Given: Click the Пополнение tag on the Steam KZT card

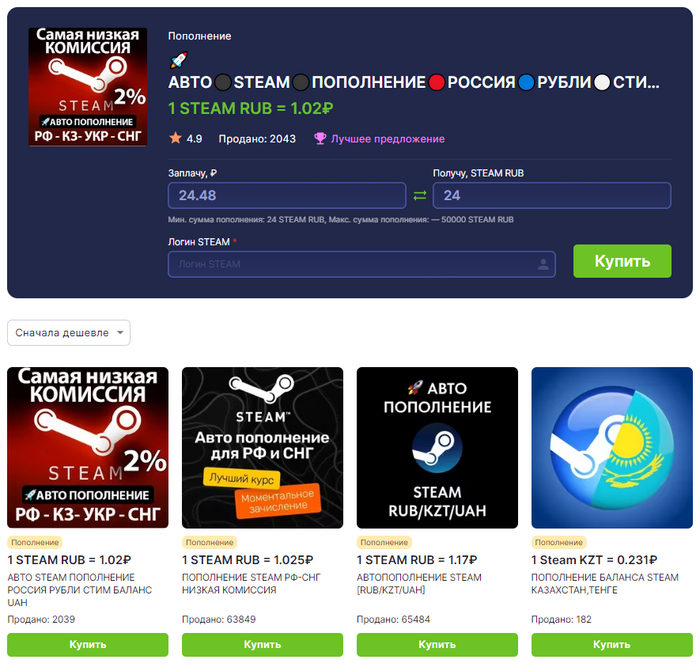Looking at the screenshot, I should tap(558, 542).
